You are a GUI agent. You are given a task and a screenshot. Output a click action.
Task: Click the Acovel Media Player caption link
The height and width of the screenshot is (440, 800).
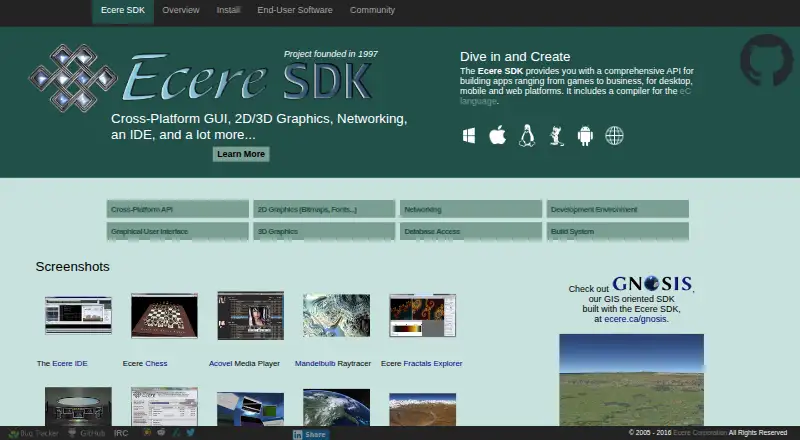[244, 363]
